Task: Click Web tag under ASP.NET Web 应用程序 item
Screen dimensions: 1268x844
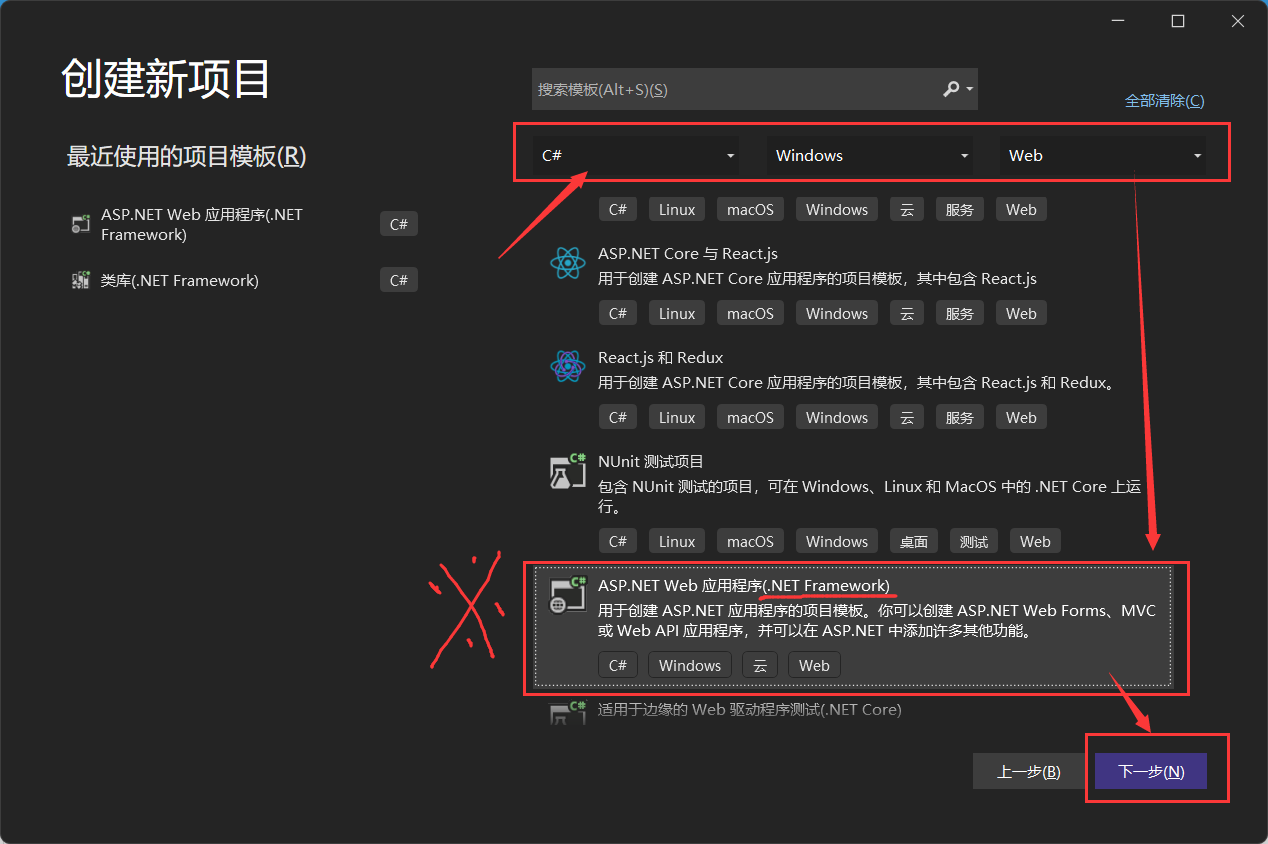Action: point(814,665)
